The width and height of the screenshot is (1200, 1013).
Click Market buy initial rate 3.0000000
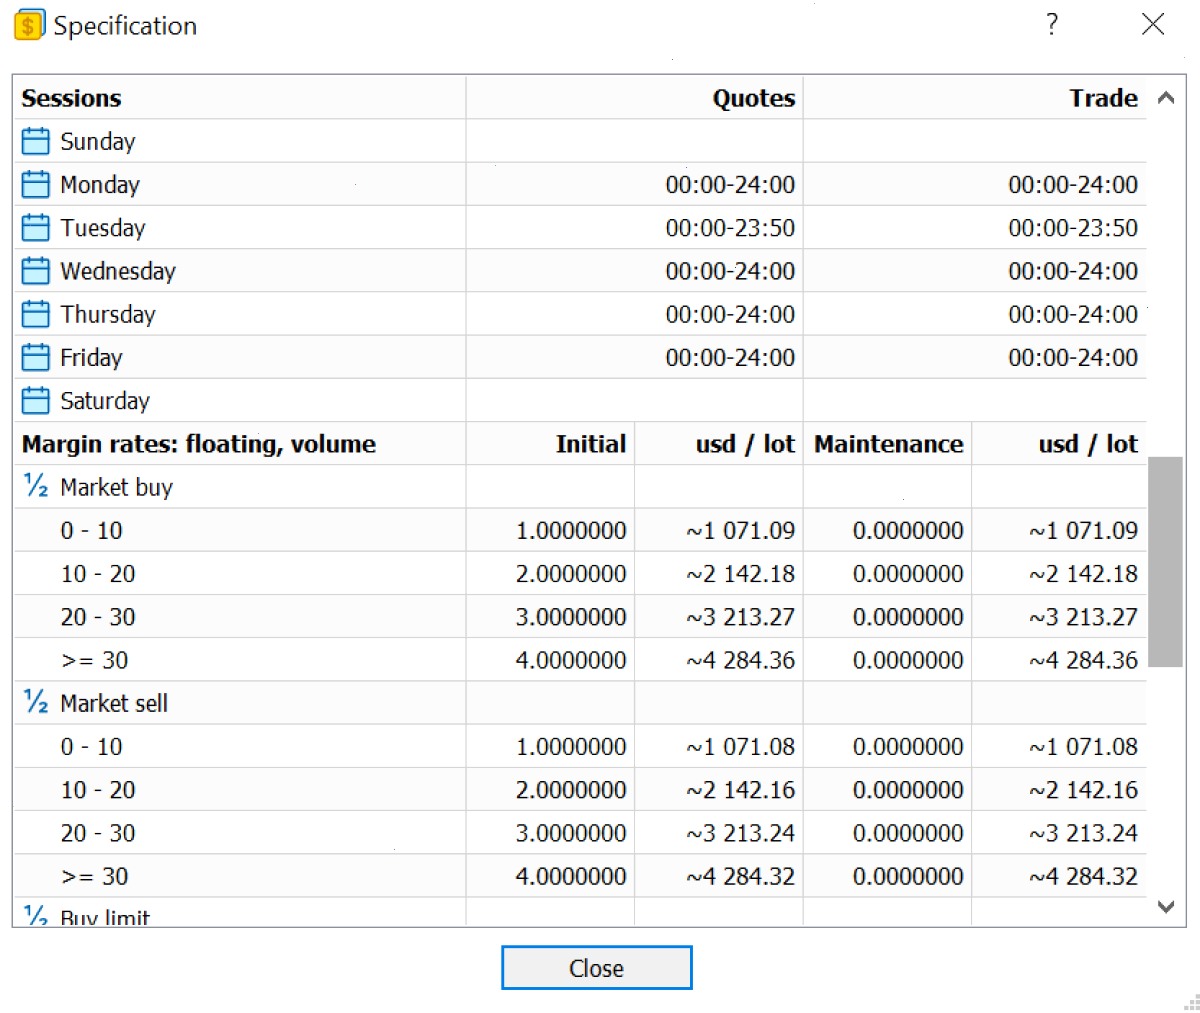pyautogui.click(x=571, y=617)
